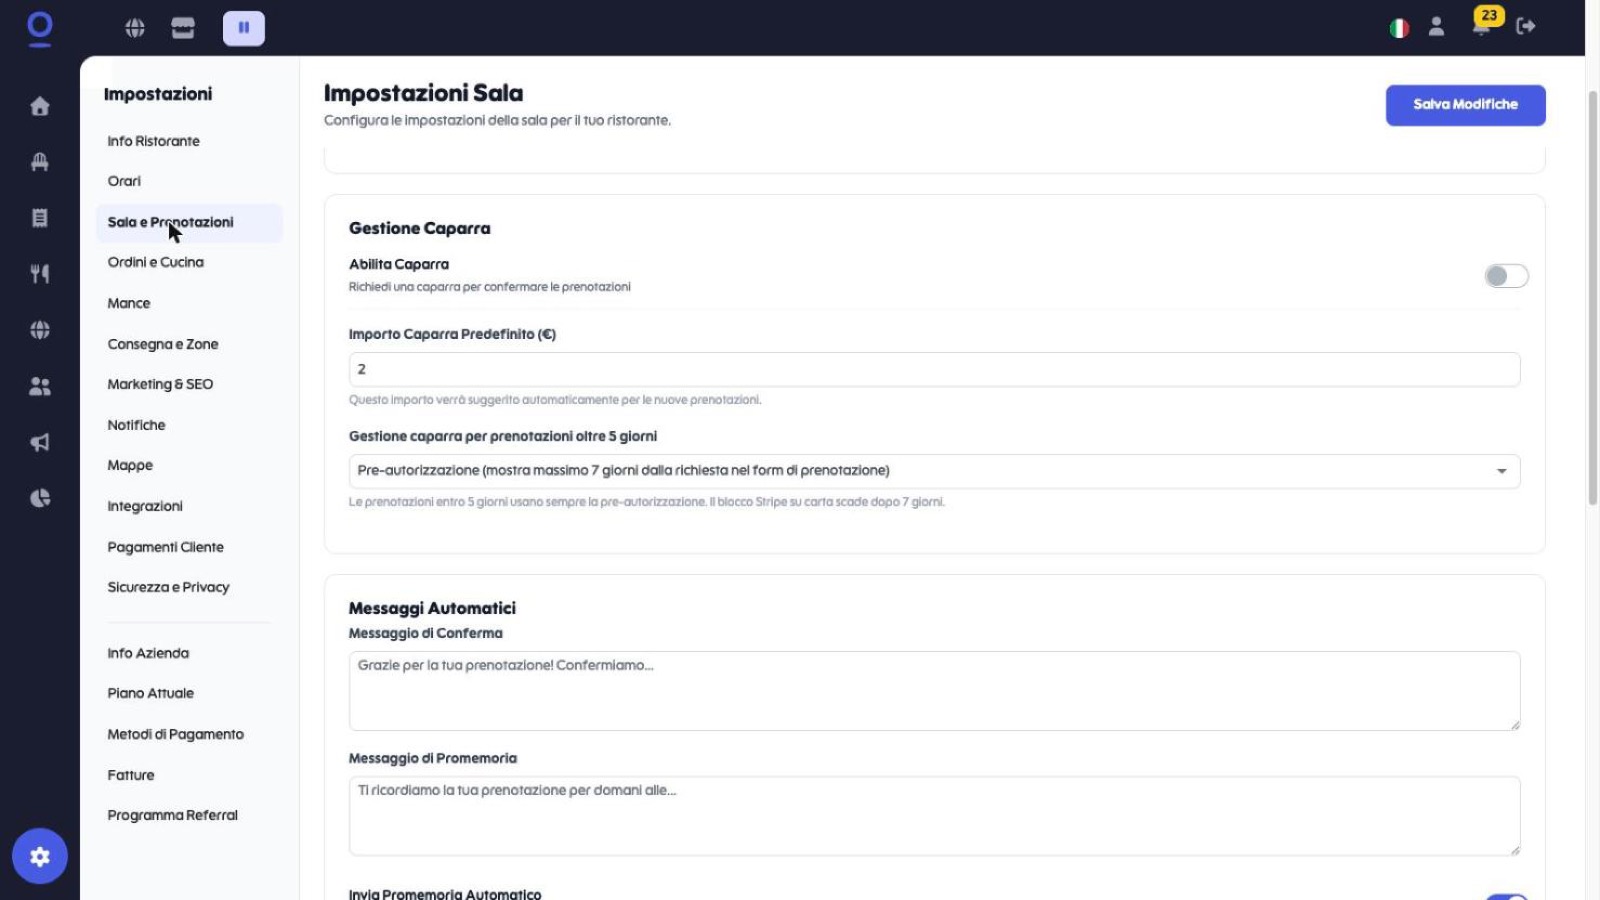Click the globe icon in top bar
This screenshot has width=1600, height=900.
point(135,28)
